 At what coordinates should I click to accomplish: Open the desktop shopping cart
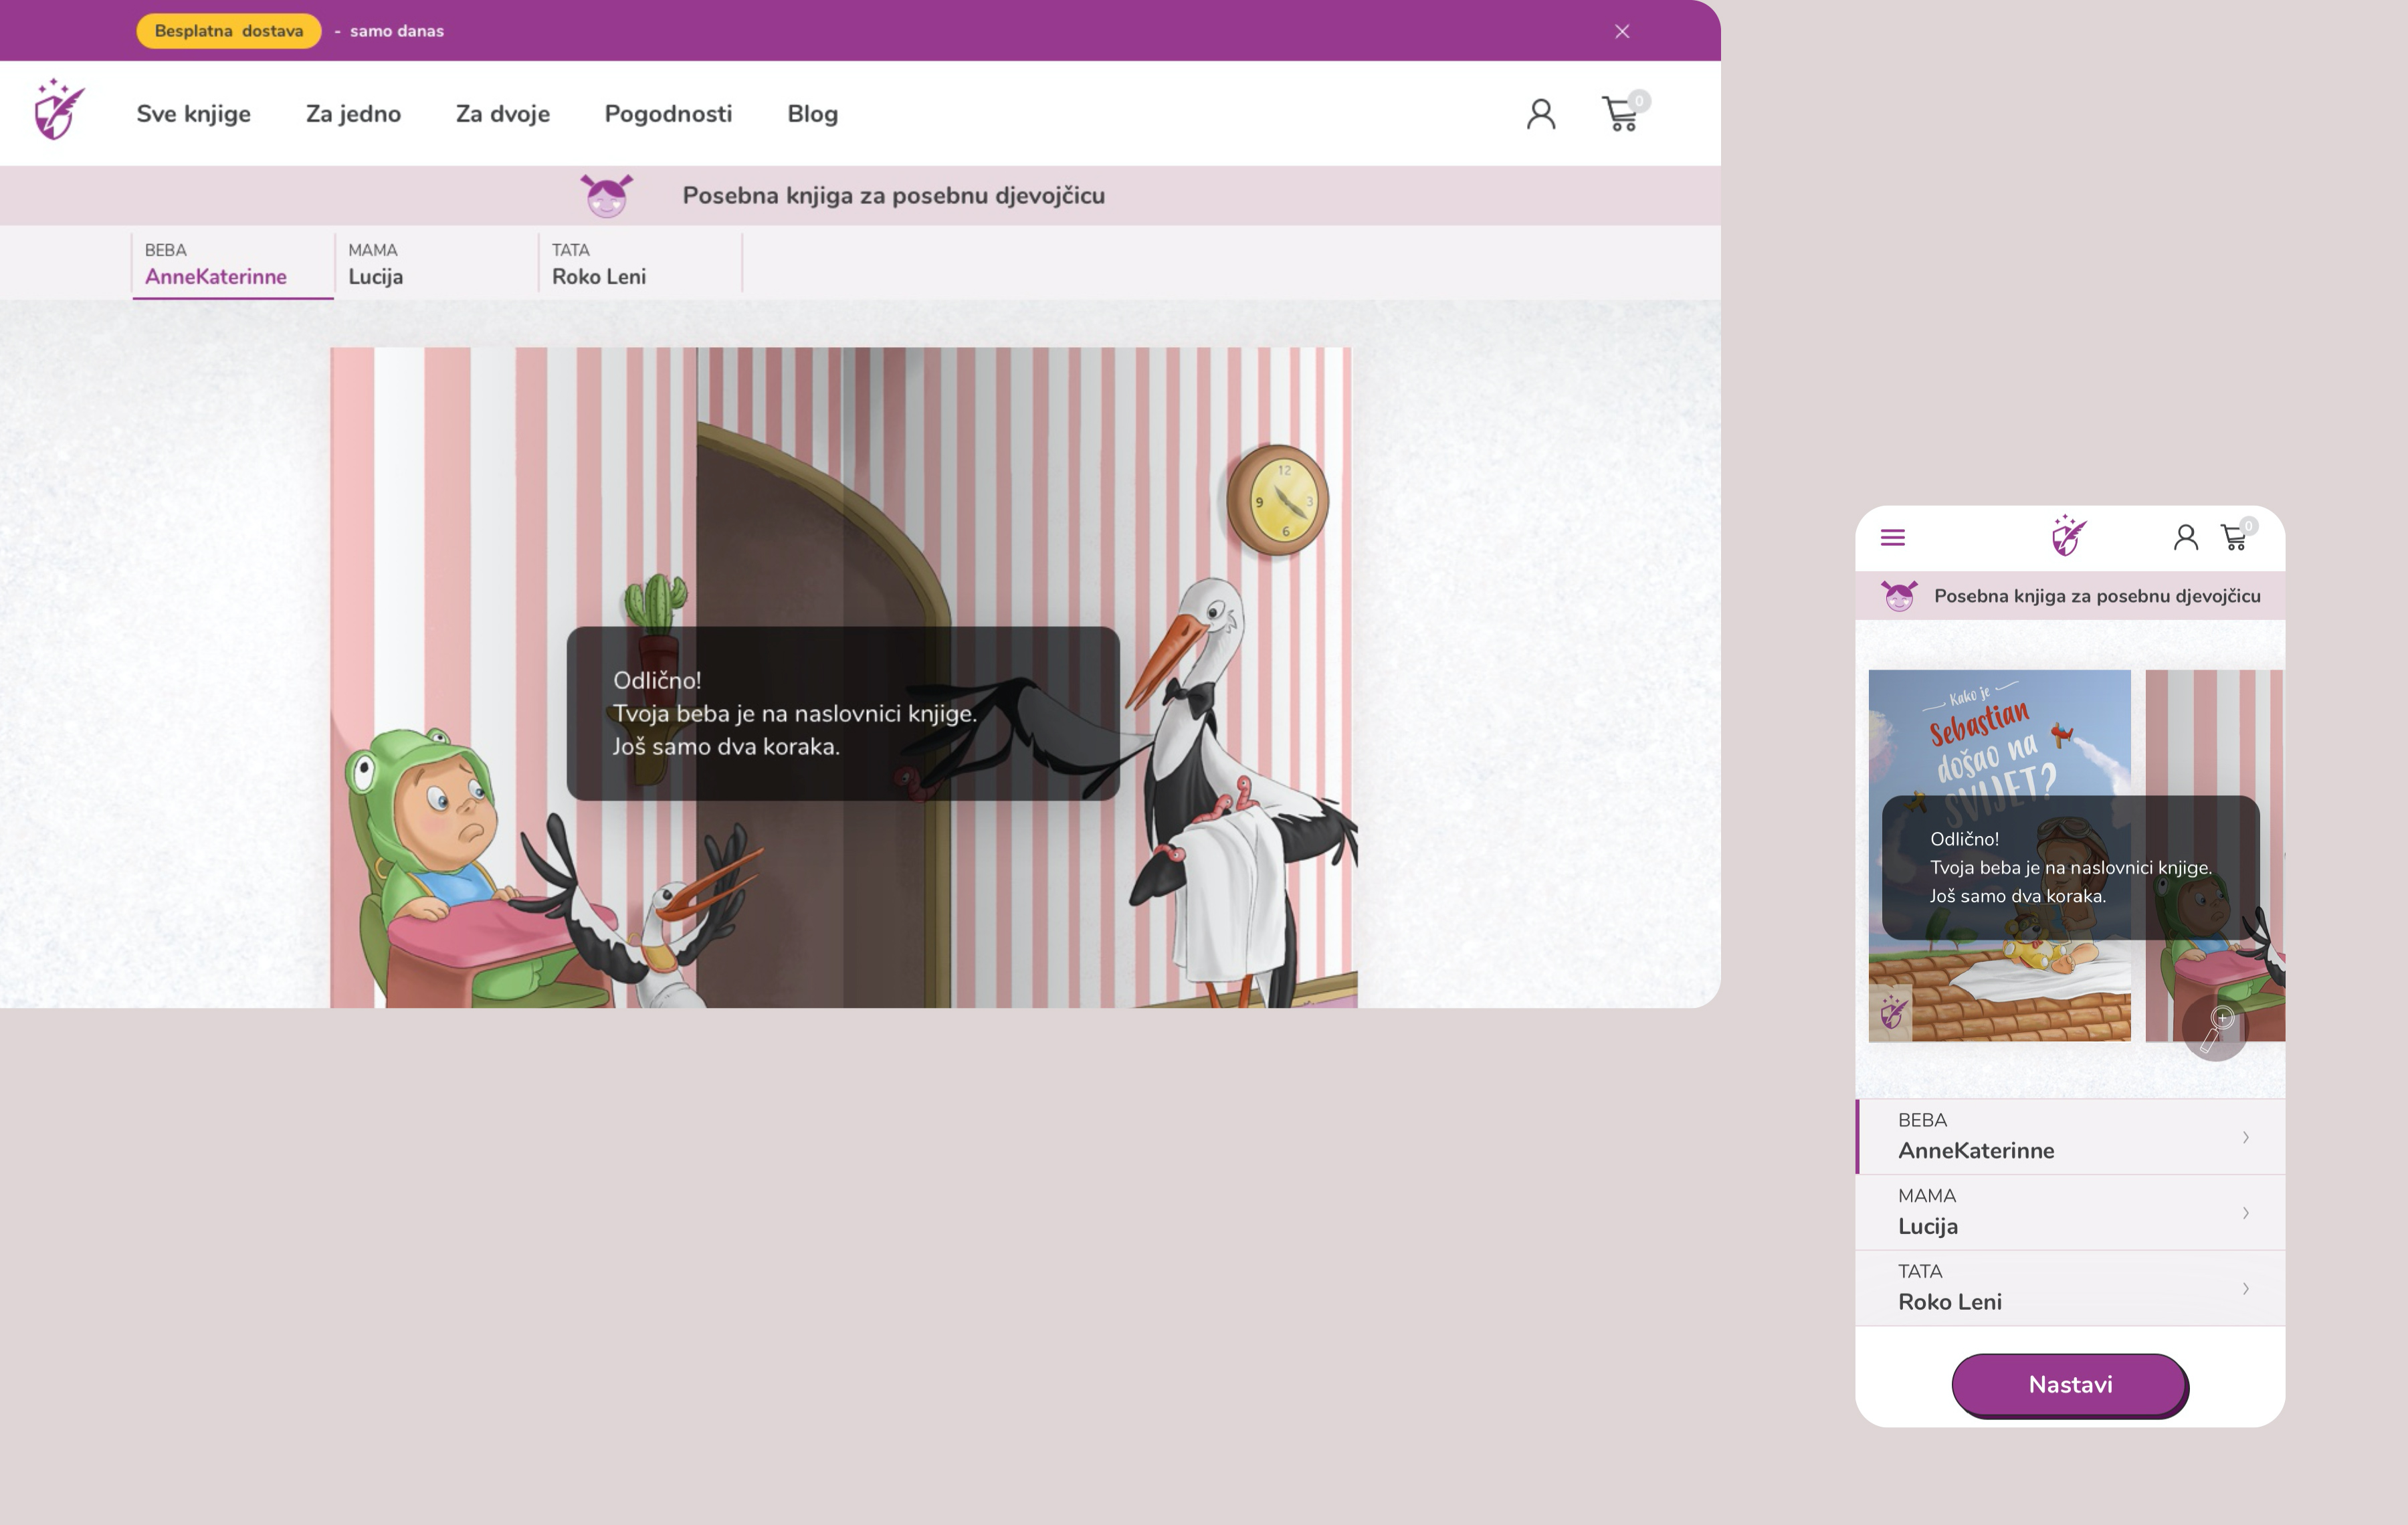click(1621, 114)
